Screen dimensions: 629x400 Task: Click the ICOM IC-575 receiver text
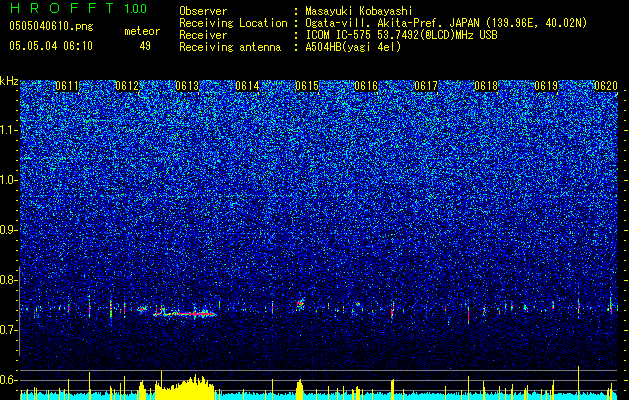[401, 35]
